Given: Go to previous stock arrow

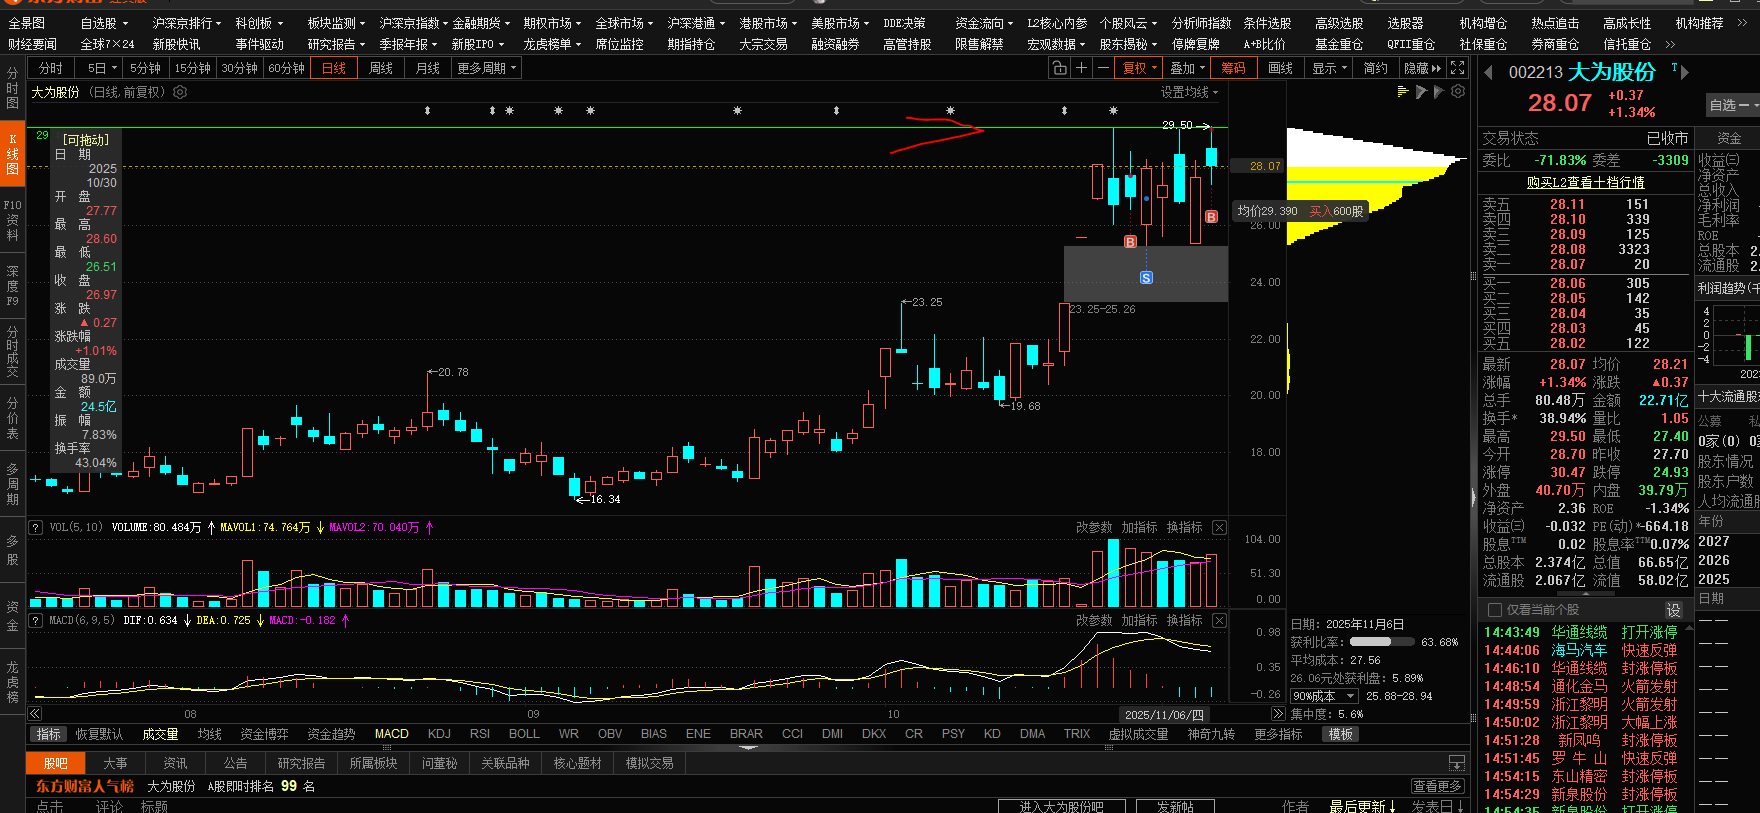Looking at the screenshot, I should (1488, 72).
